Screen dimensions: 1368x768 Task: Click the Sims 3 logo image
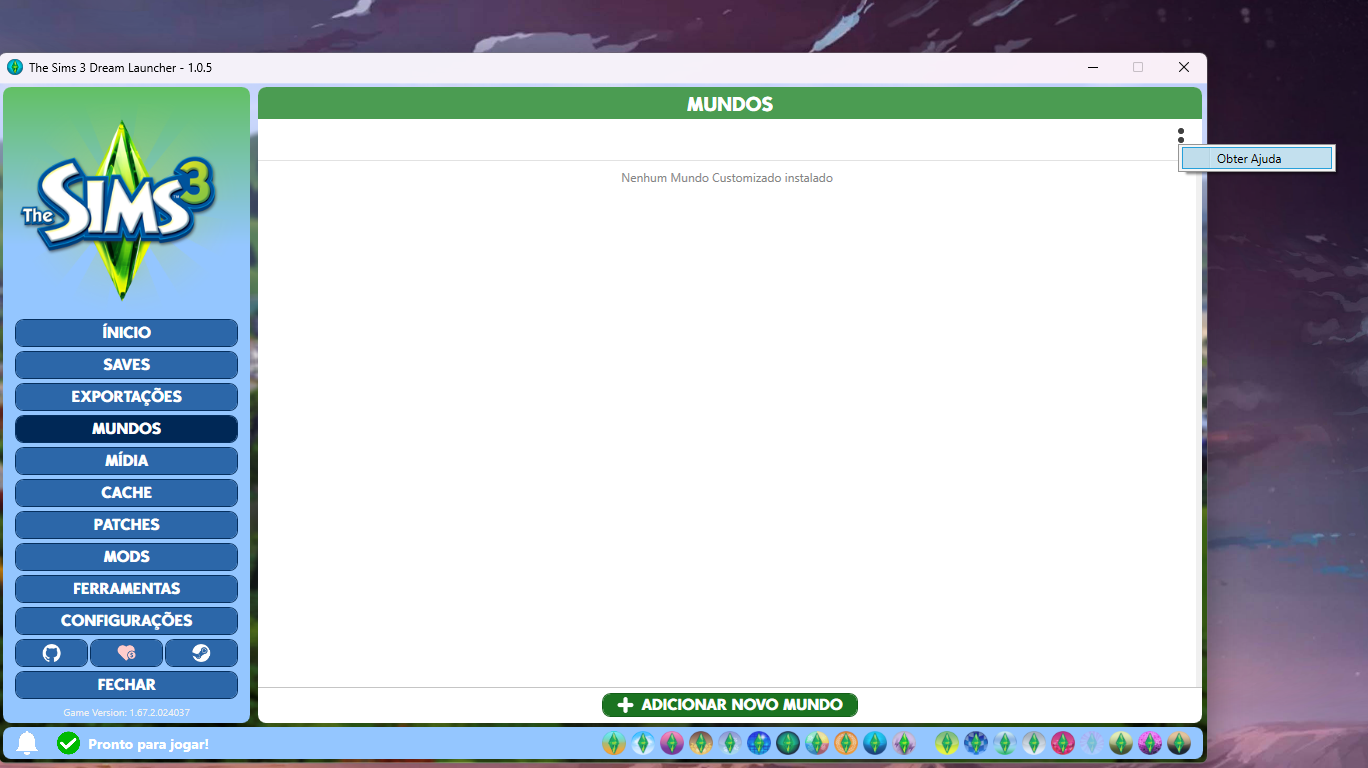tap(119, 210)
